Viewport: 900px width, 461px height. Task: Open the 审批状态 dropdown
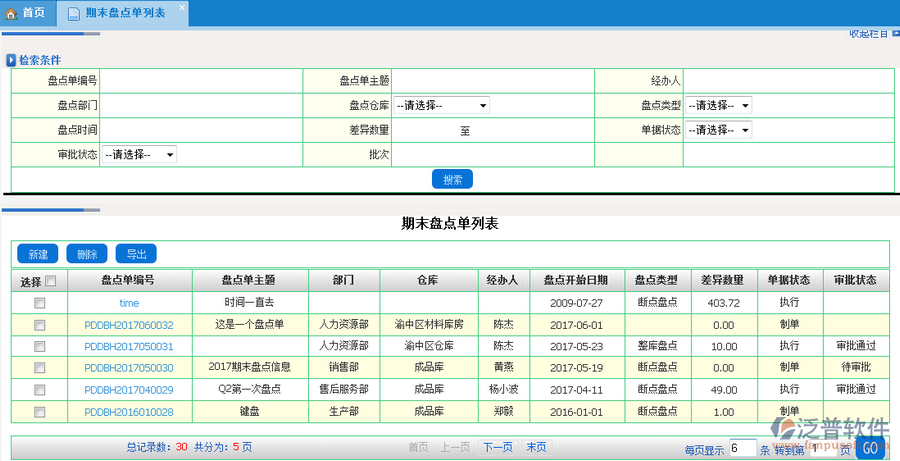pos(138,155)
